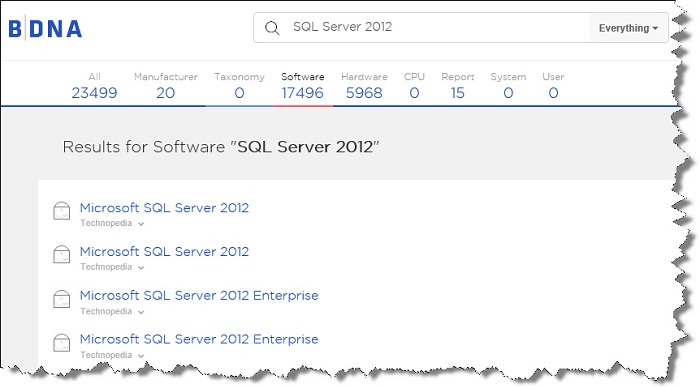The height and width of the screenshot is (388, 700).
Task: Expand Technopedia under the second Microsoft SQL Server 2012
Action: click(112, 267)
